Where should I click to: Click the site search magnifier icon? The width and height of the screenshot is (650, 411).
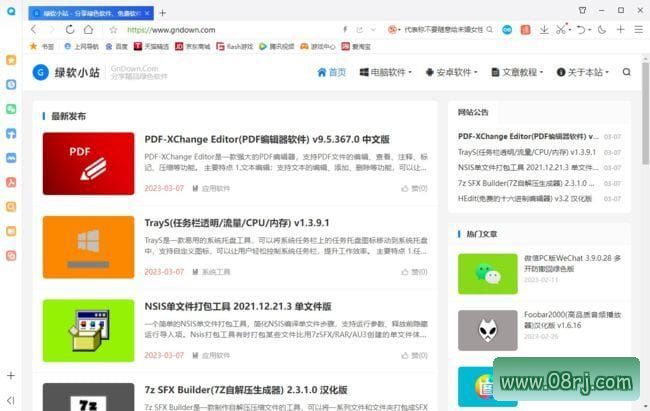point(626,72)
